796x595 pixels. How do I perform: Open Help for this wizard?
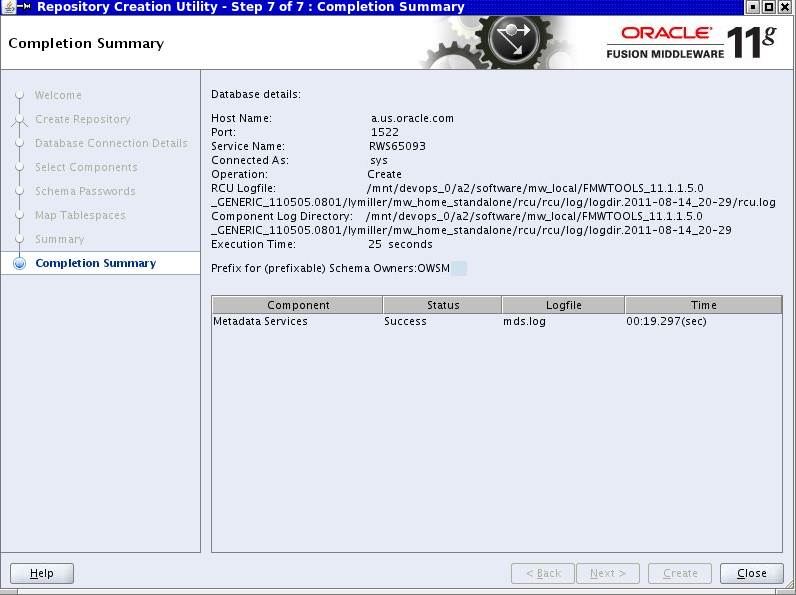pos(42,573)
